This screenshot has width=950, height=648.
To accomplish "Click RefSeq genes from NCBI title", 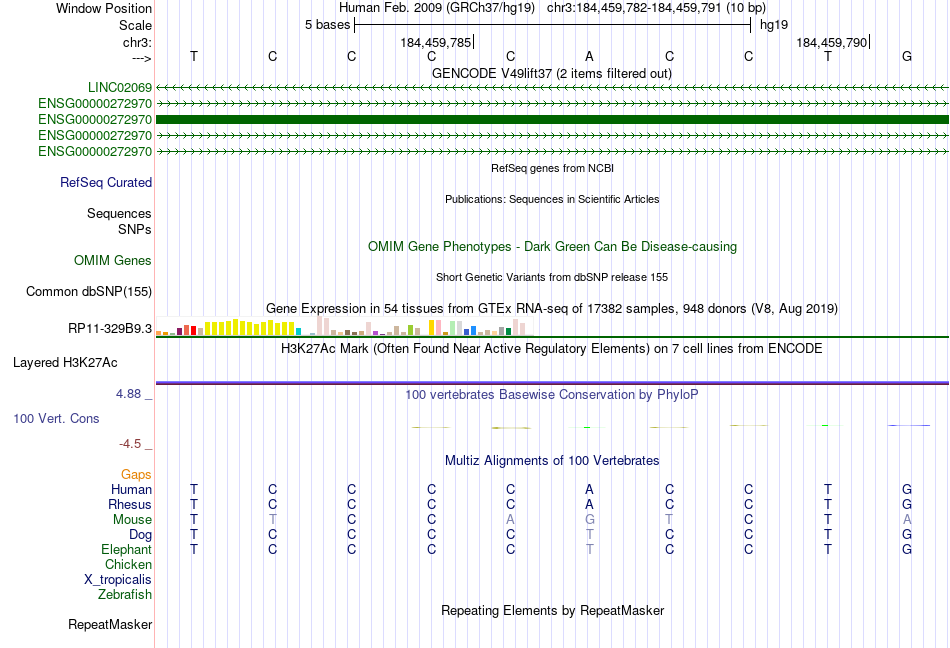I will (x=552, y=168).
